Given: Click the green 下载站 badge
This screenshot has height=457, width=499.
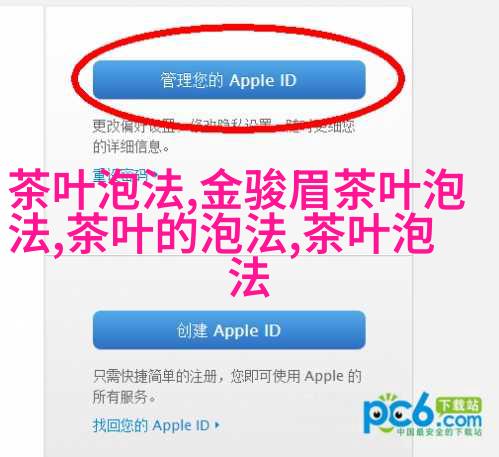Looking at the screenshot, I should [x=459, y=405].
